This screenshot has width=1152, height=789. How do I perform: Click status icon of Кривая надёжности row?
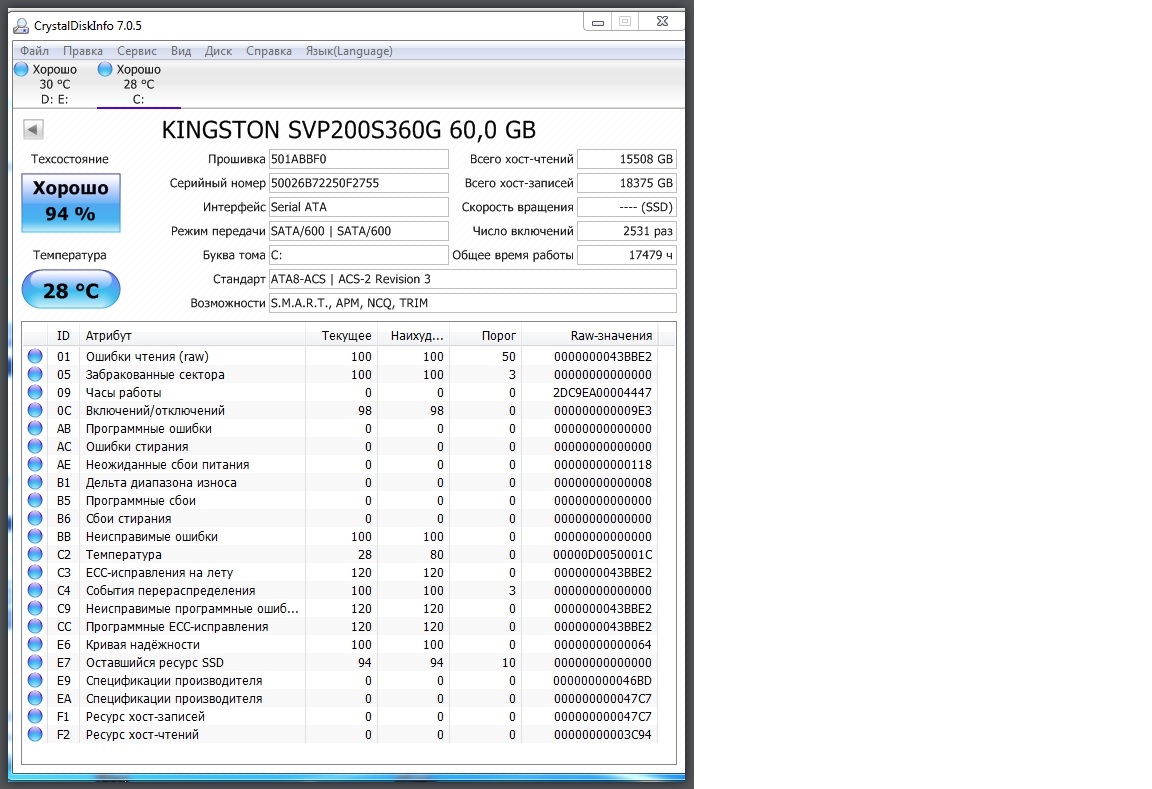click(35, 644)
